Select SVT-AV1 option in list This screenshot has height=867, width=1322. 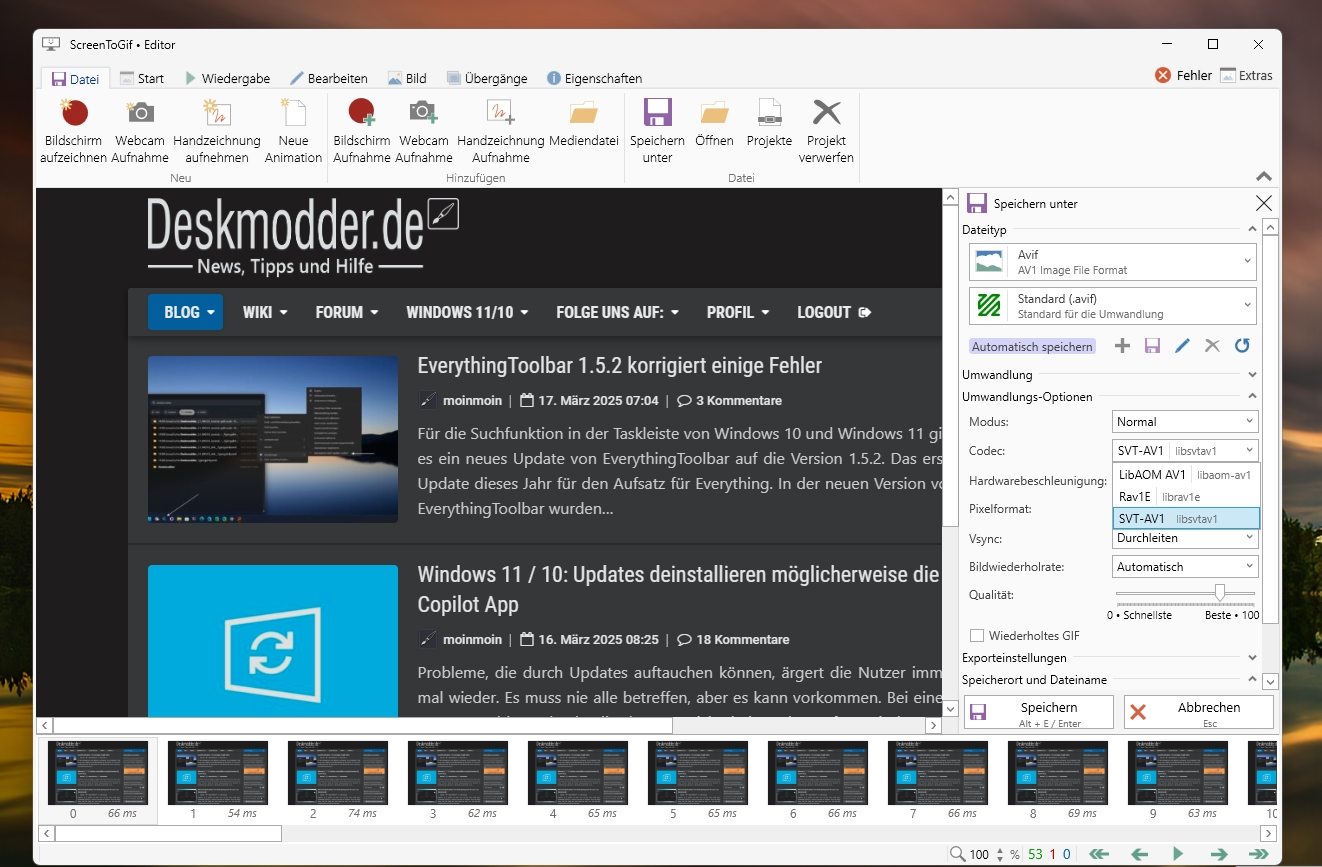(1186, 519)
